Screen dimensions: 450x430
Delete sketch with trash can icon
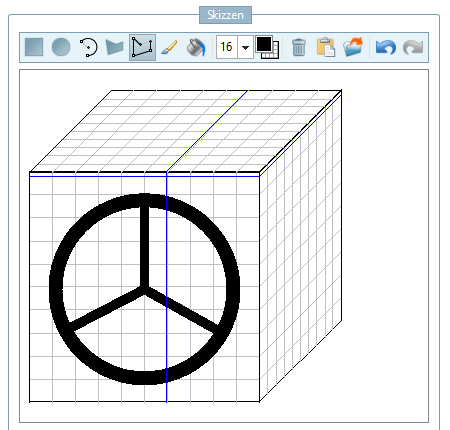point(299,47)
